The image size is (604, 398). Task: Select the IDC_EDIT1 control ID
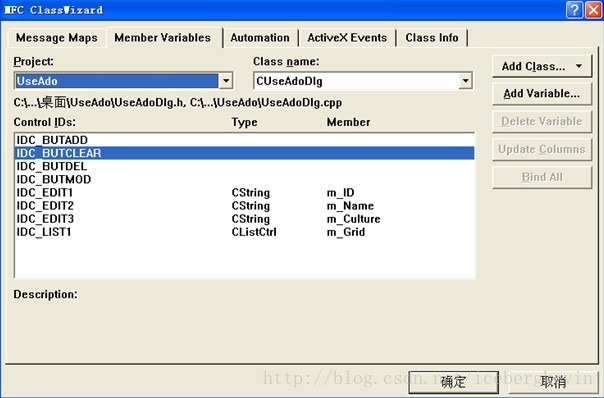tap(45, 192)
